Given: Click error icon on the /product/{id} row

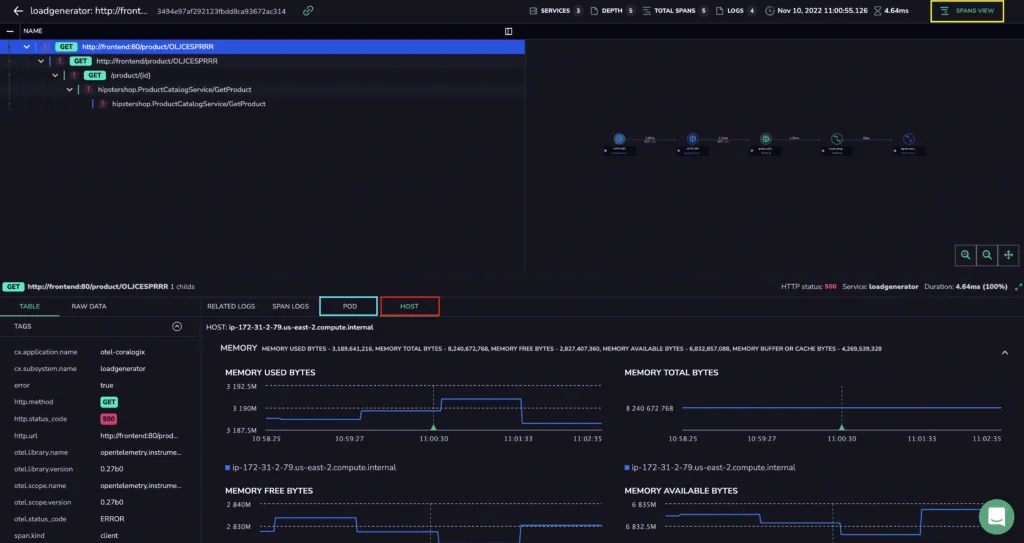Looking at the screenshot, I should tap(74, 75).
